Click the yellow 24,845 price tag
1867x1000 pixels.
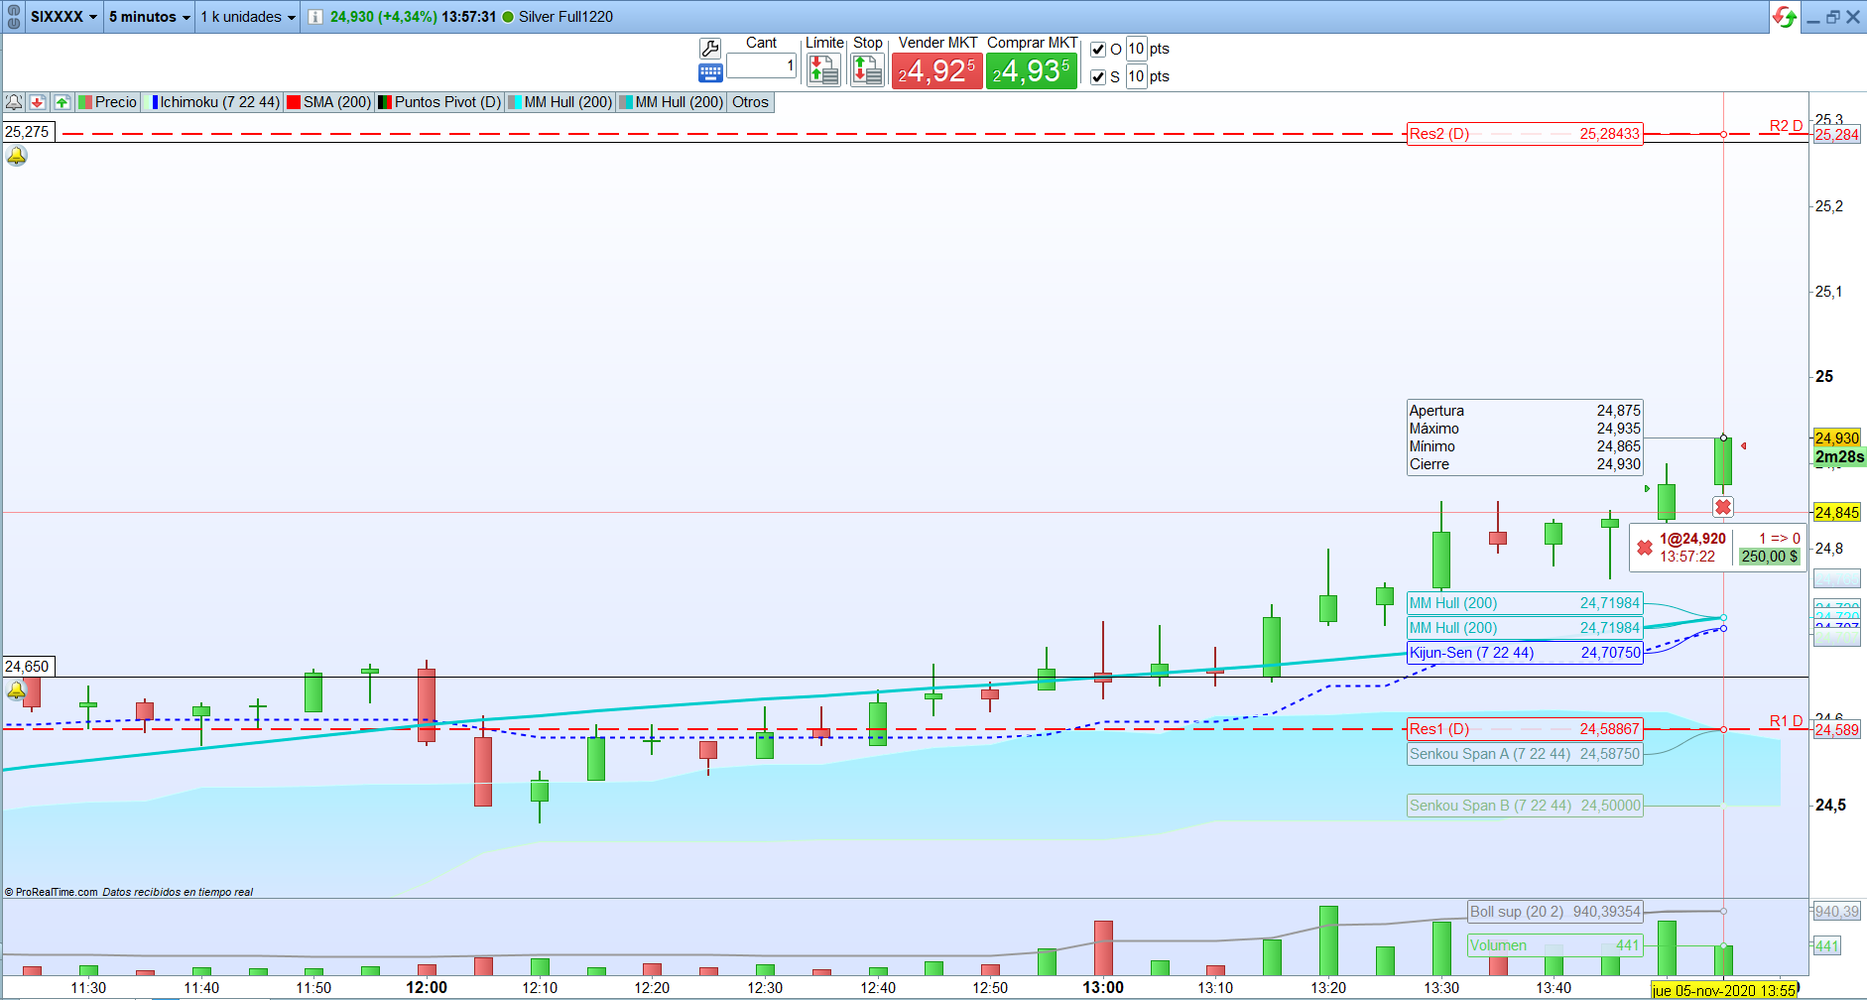point(1837,513)
